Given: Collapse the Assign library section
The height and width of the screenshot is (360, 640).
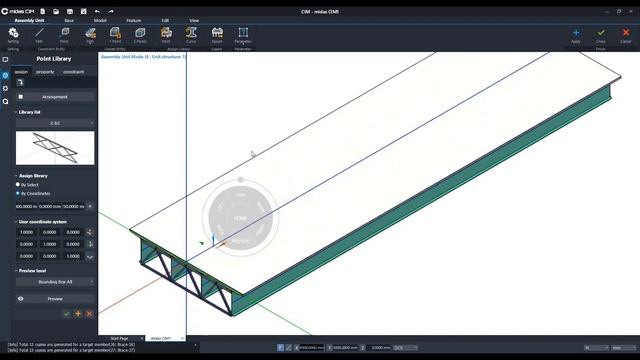Looking at the screenshot, I should (16, 176).
